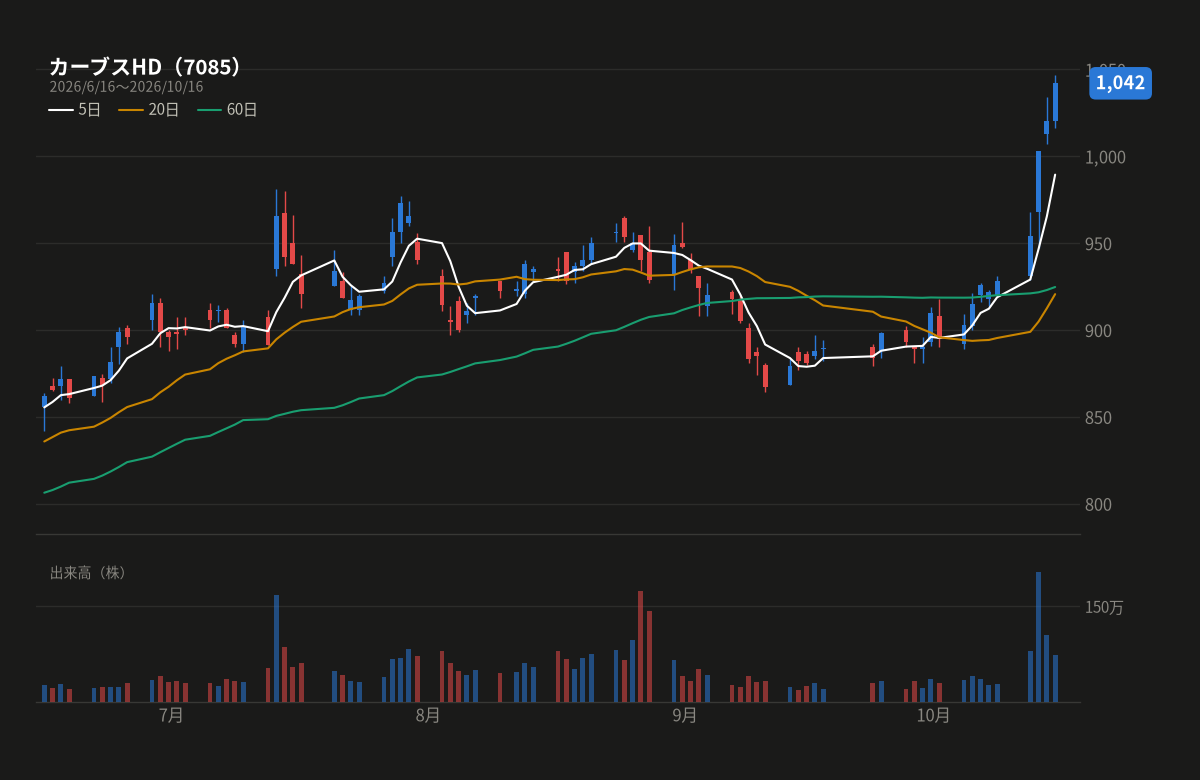This screenshot has height=780, width=1200.
Task: Click the 850 price axis label
Action: pos(1099,418)
